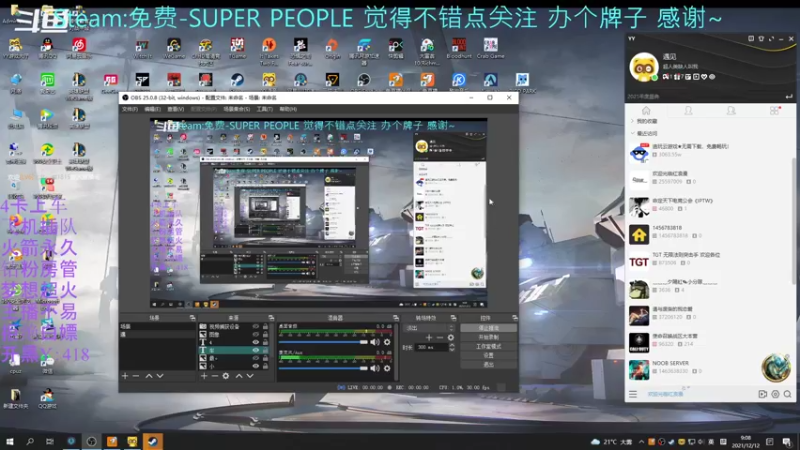Toggle visibility of highlighted text source
Image resolution: width=800 pixels, height=450 pixels.
pos(256,351)
